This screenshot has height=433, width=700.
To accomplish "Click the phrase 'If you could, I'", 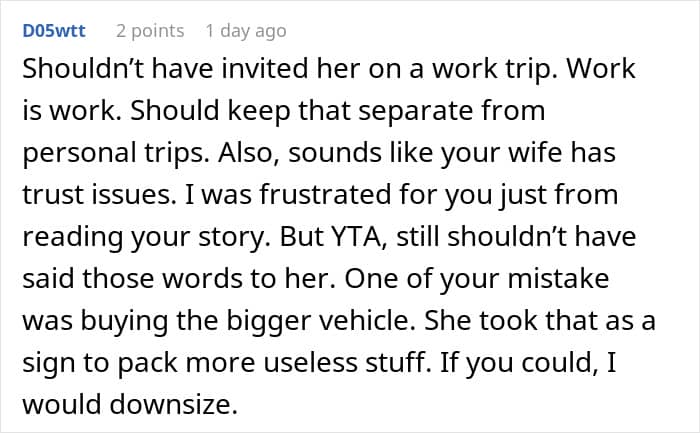I will coord(528,362).
